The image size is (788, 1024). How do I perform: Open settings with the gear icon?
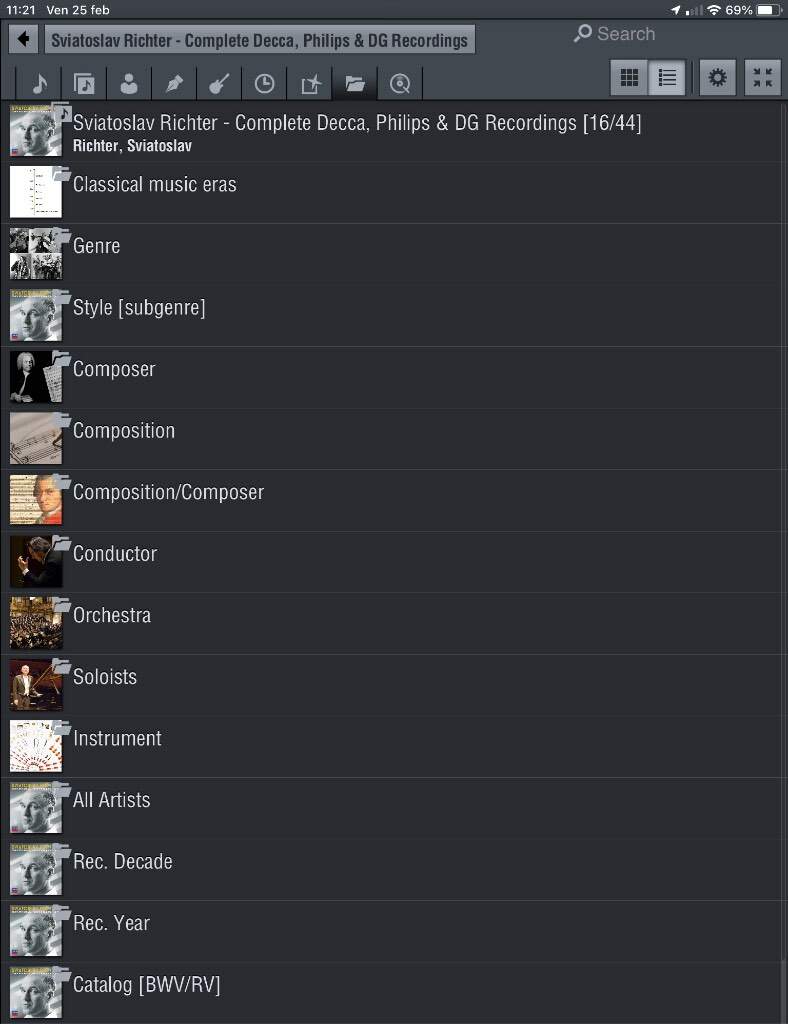(x=717, y=78)
